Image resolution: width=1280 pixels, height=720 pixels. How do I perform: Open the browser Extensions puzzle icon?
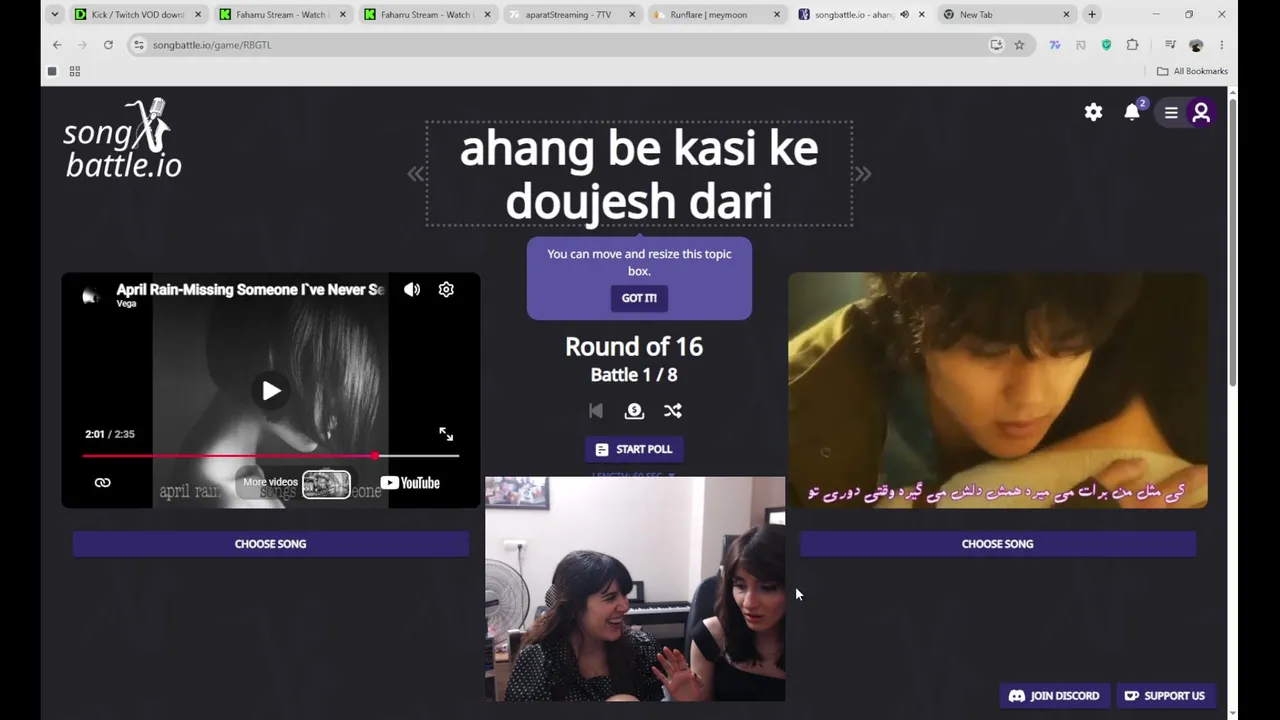click(1132, 45)
